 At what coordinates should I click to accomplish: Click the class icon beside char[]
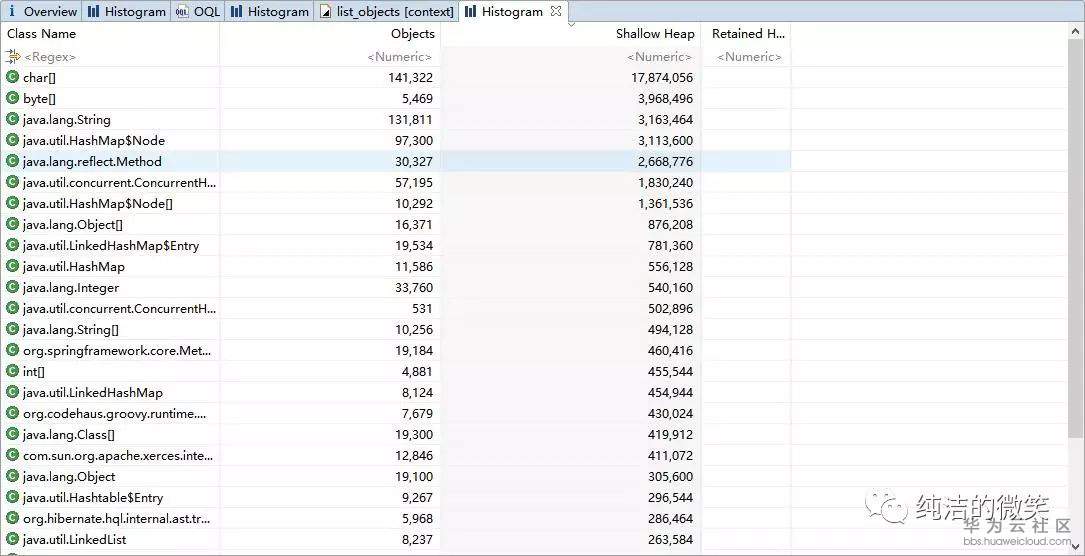(x=12, y=77)
